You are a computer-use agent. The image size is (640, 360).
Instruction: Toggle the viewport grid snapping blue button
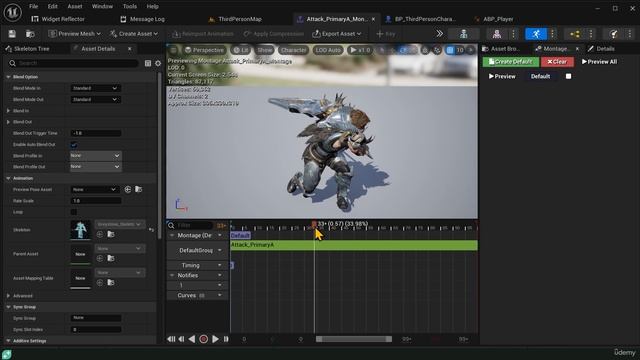click(x=450, y=50)
